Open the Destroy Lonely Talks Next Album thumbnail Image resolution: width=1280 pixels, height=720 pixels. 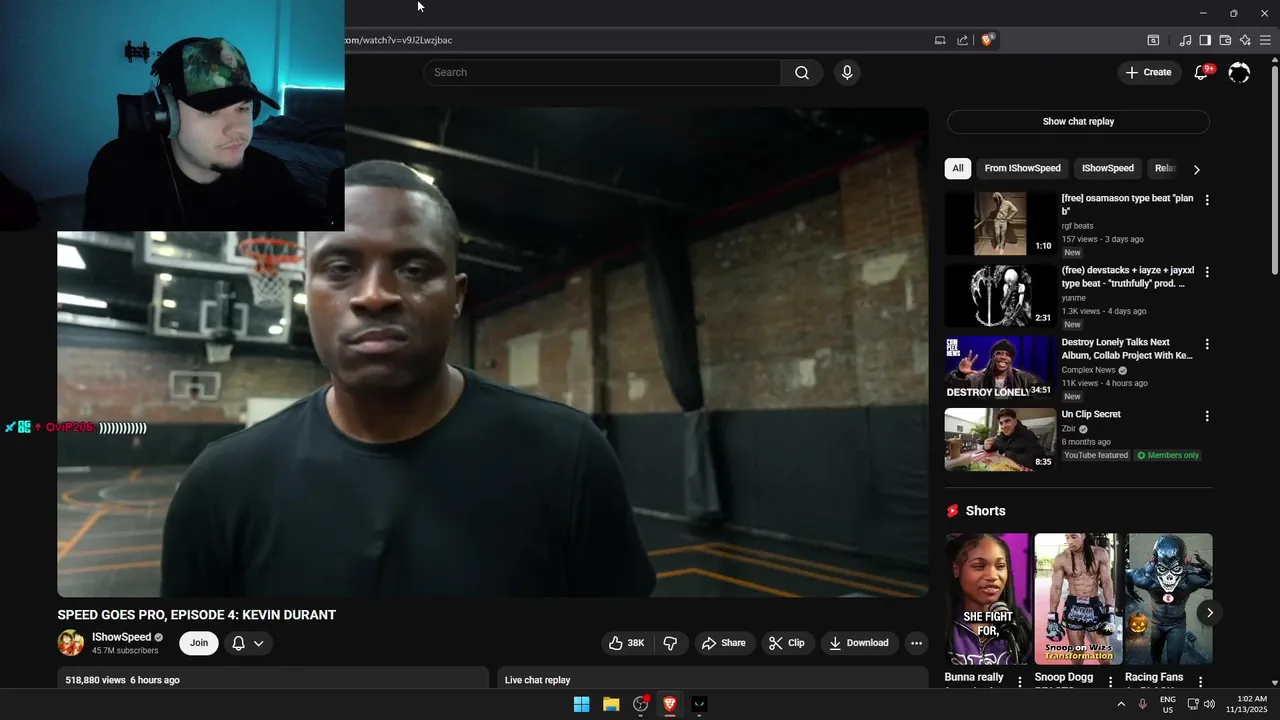1000,368
